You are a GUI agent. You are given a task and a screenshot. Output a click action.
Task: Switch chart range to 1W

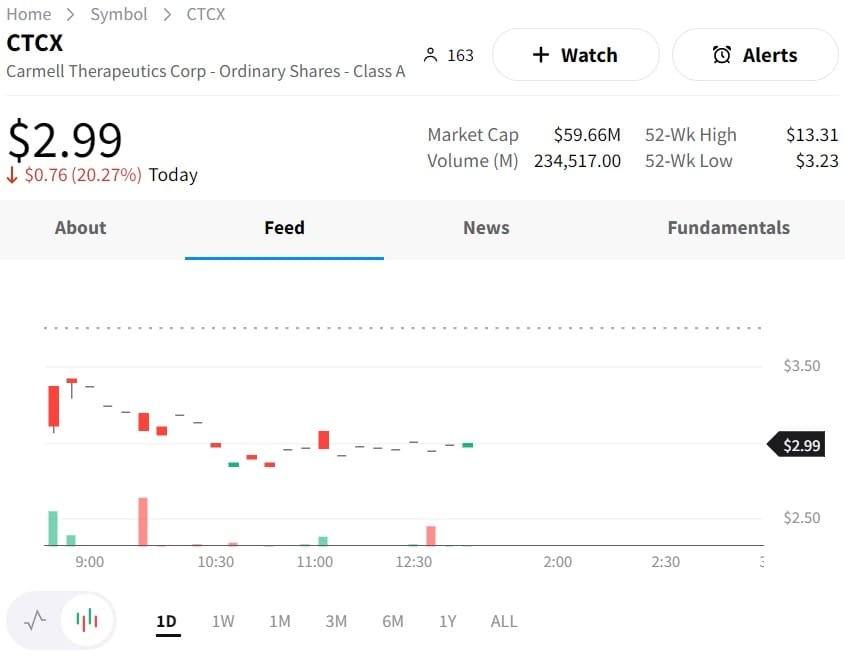(223, 621)
